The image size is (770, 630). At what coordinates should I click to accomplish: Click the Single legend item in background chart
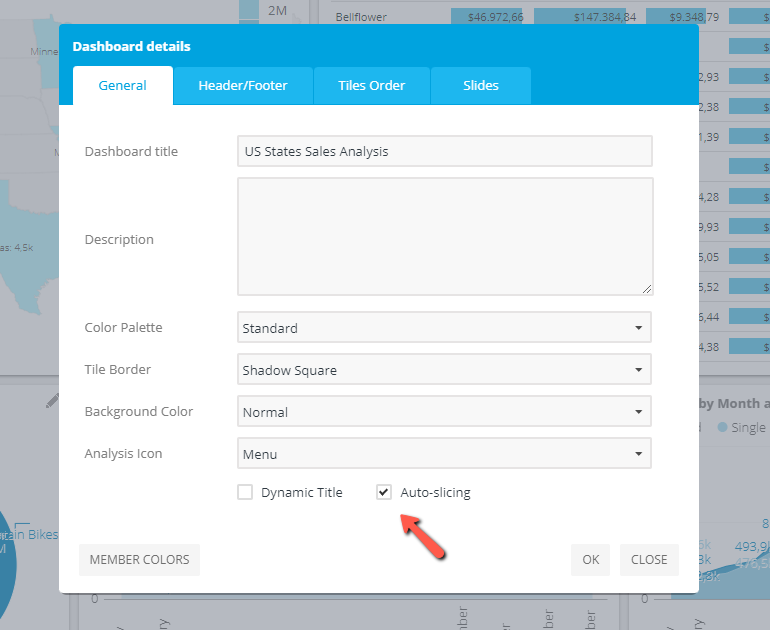(742, 428)
